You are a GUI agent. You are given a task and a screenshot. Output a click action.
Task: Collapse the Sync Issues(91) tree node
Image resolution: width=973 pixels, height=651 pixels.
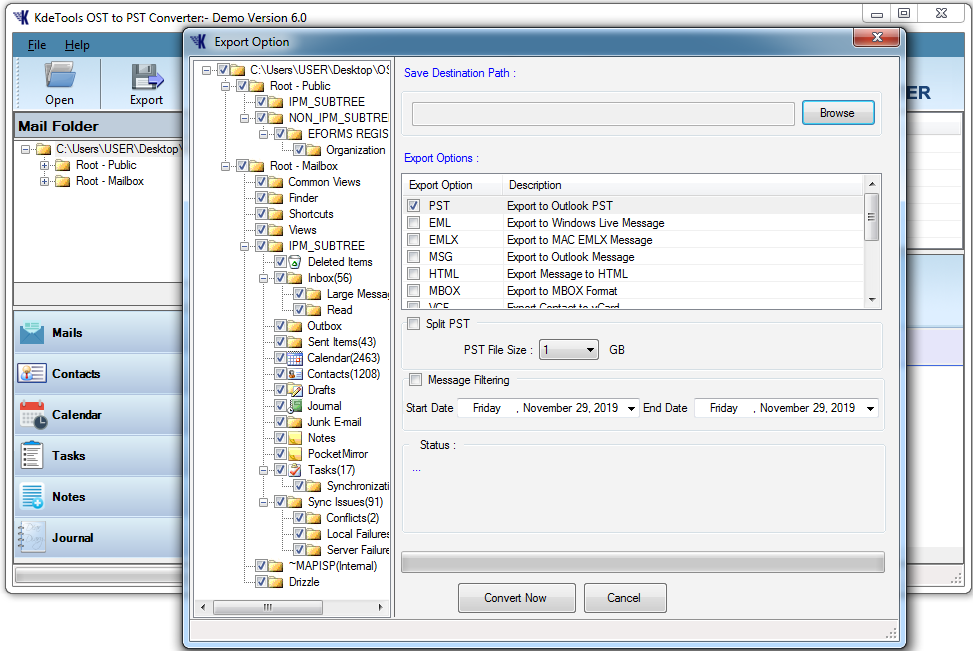point(264,503)
